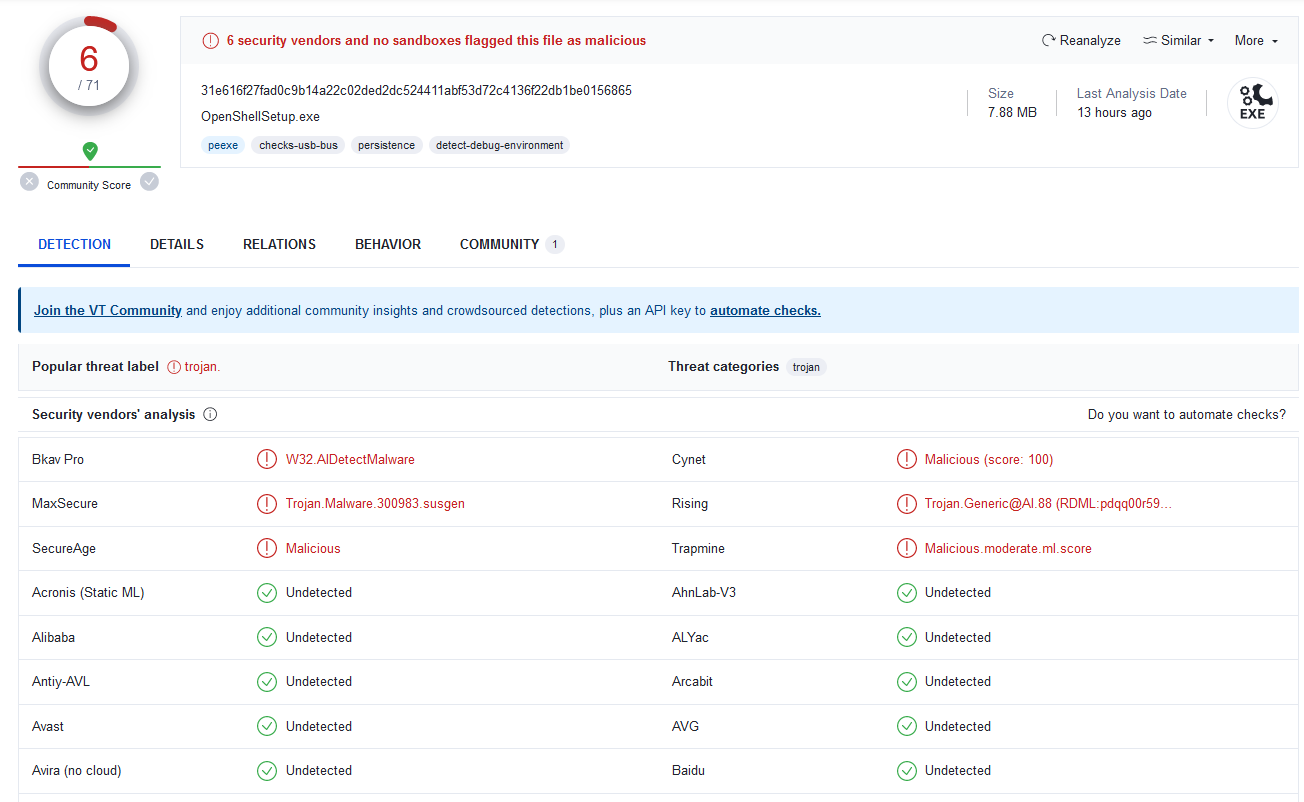Click the green check icon beside Baidu Undetected
This screenshot has width=1304, height=802.
coord(907,770)
